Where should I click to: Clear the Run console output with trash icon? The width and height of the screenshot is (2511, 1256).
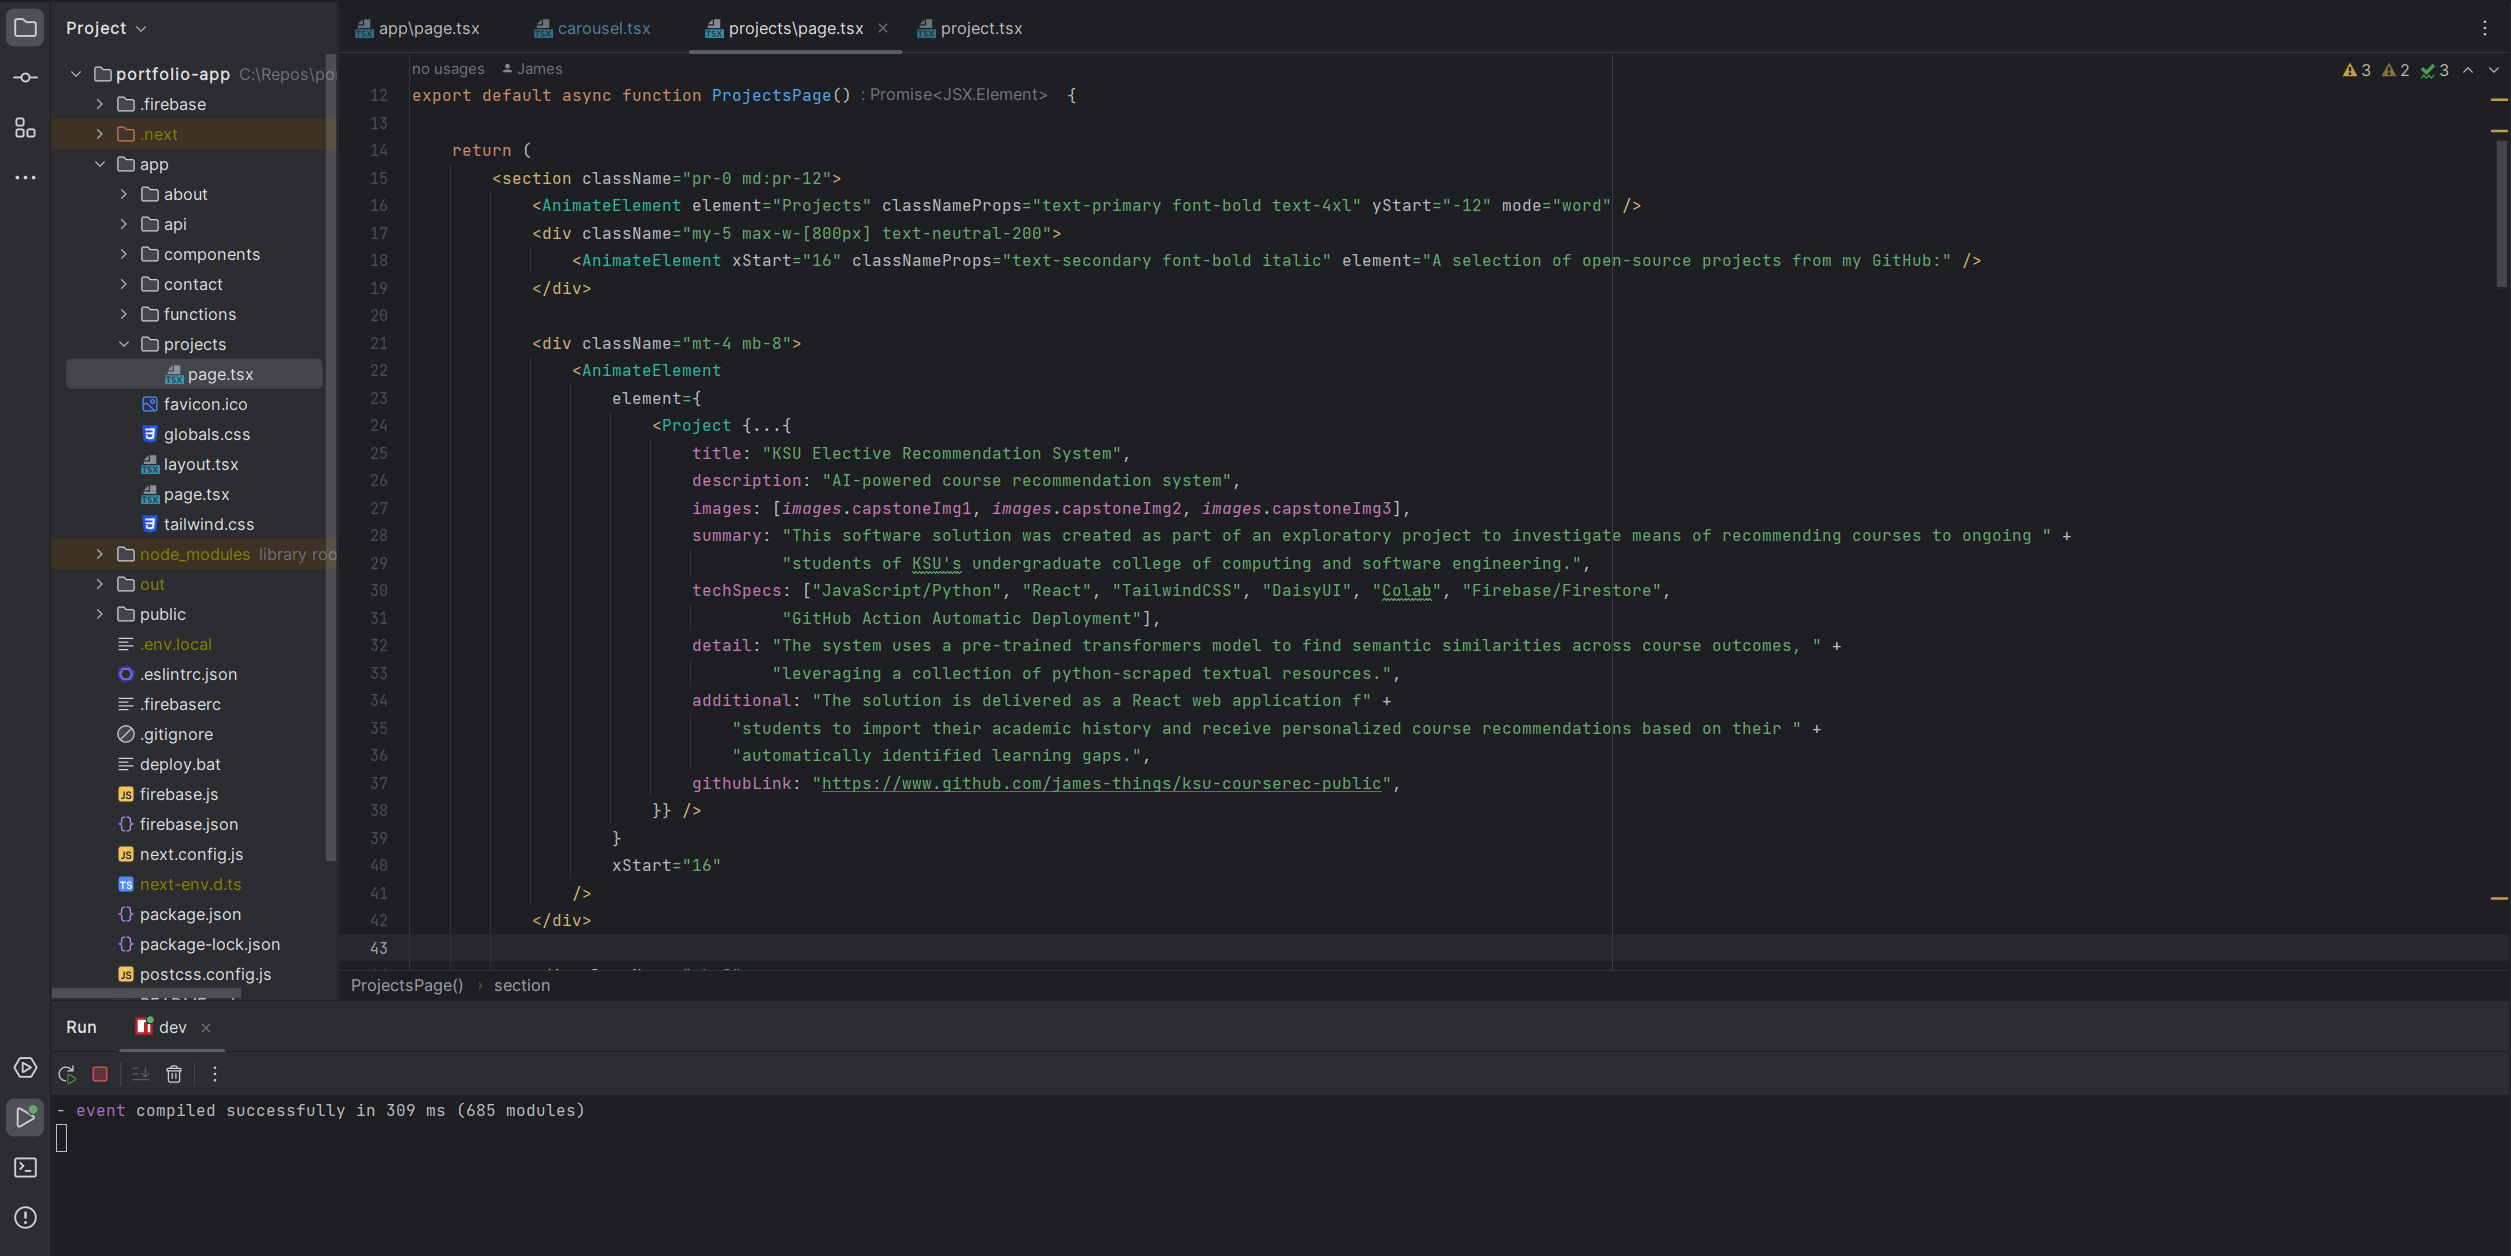coord(174,1074)
